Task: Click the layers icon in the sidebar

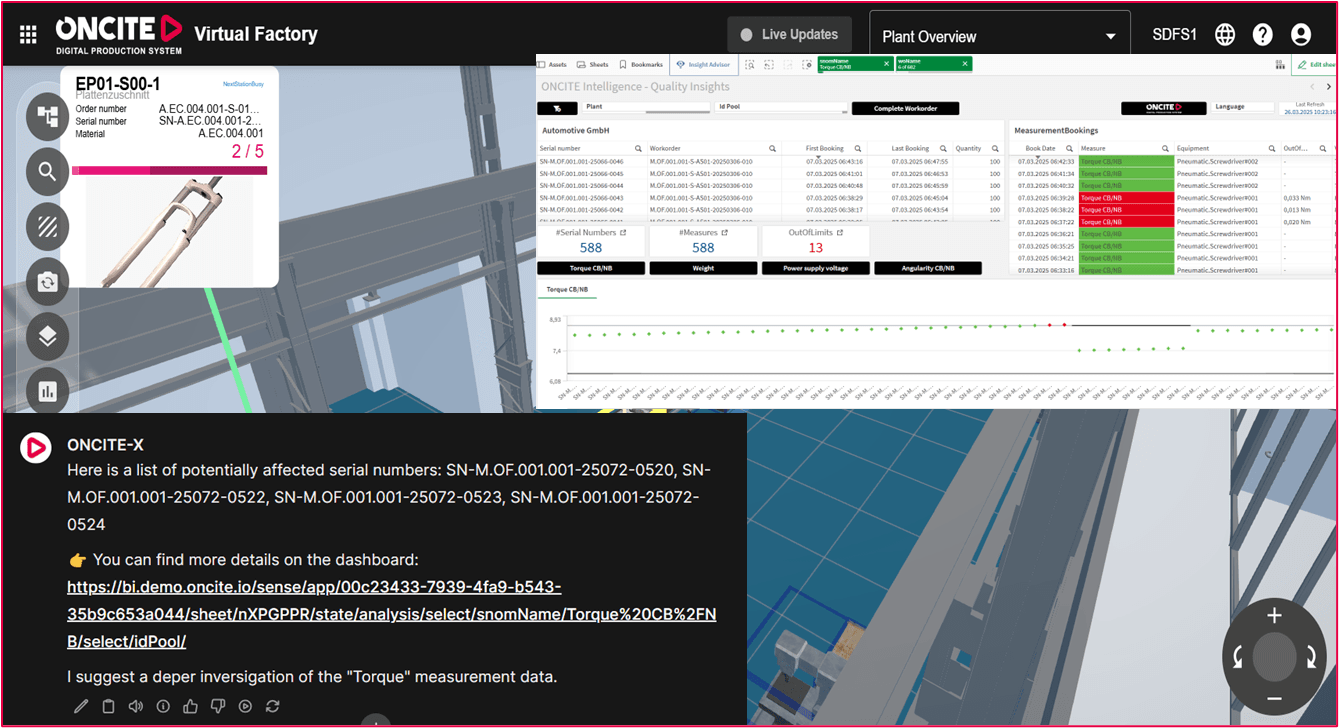Action: click(x=47, y=336)
